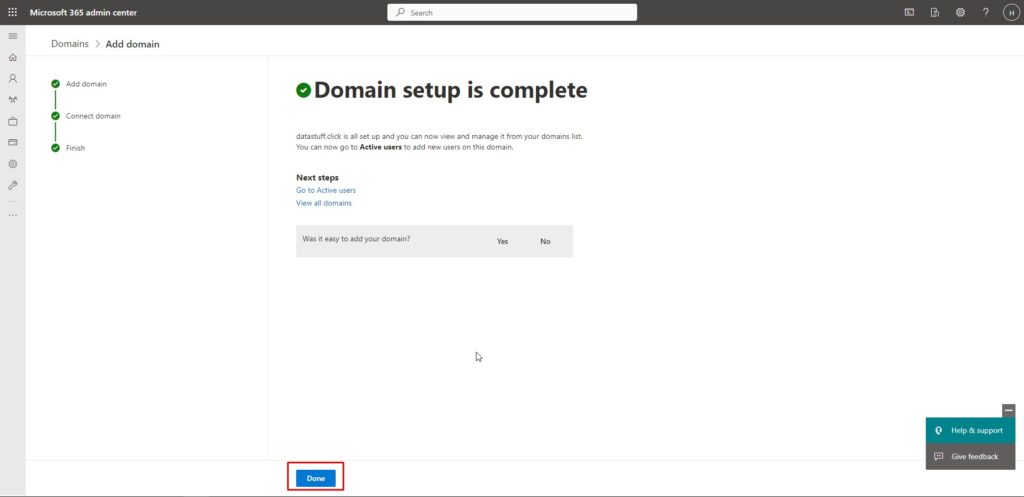The width and height of the screenshot is (1024, 497).
Task: Click into the Search field
Action: pyautogui.click(x=512, y=12)
